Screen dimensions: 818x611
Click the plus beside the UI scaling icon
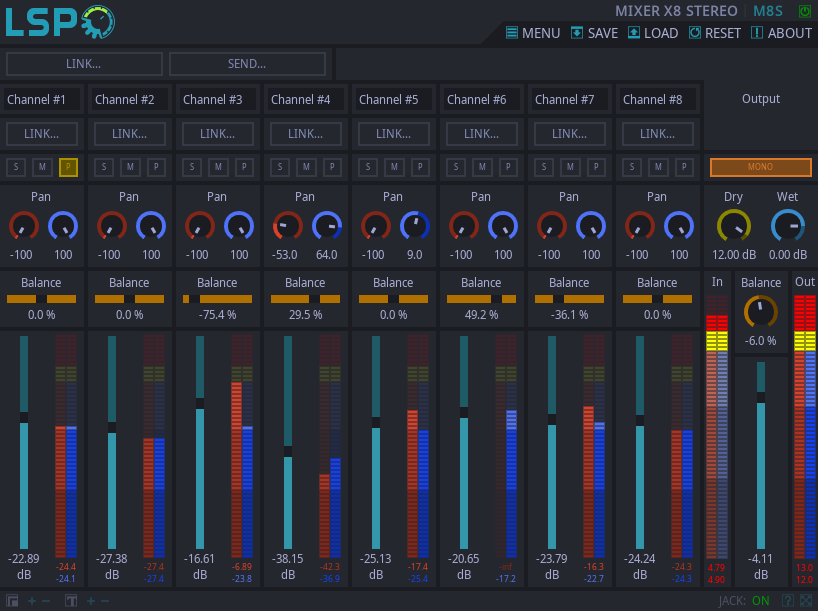pos(32,601)
